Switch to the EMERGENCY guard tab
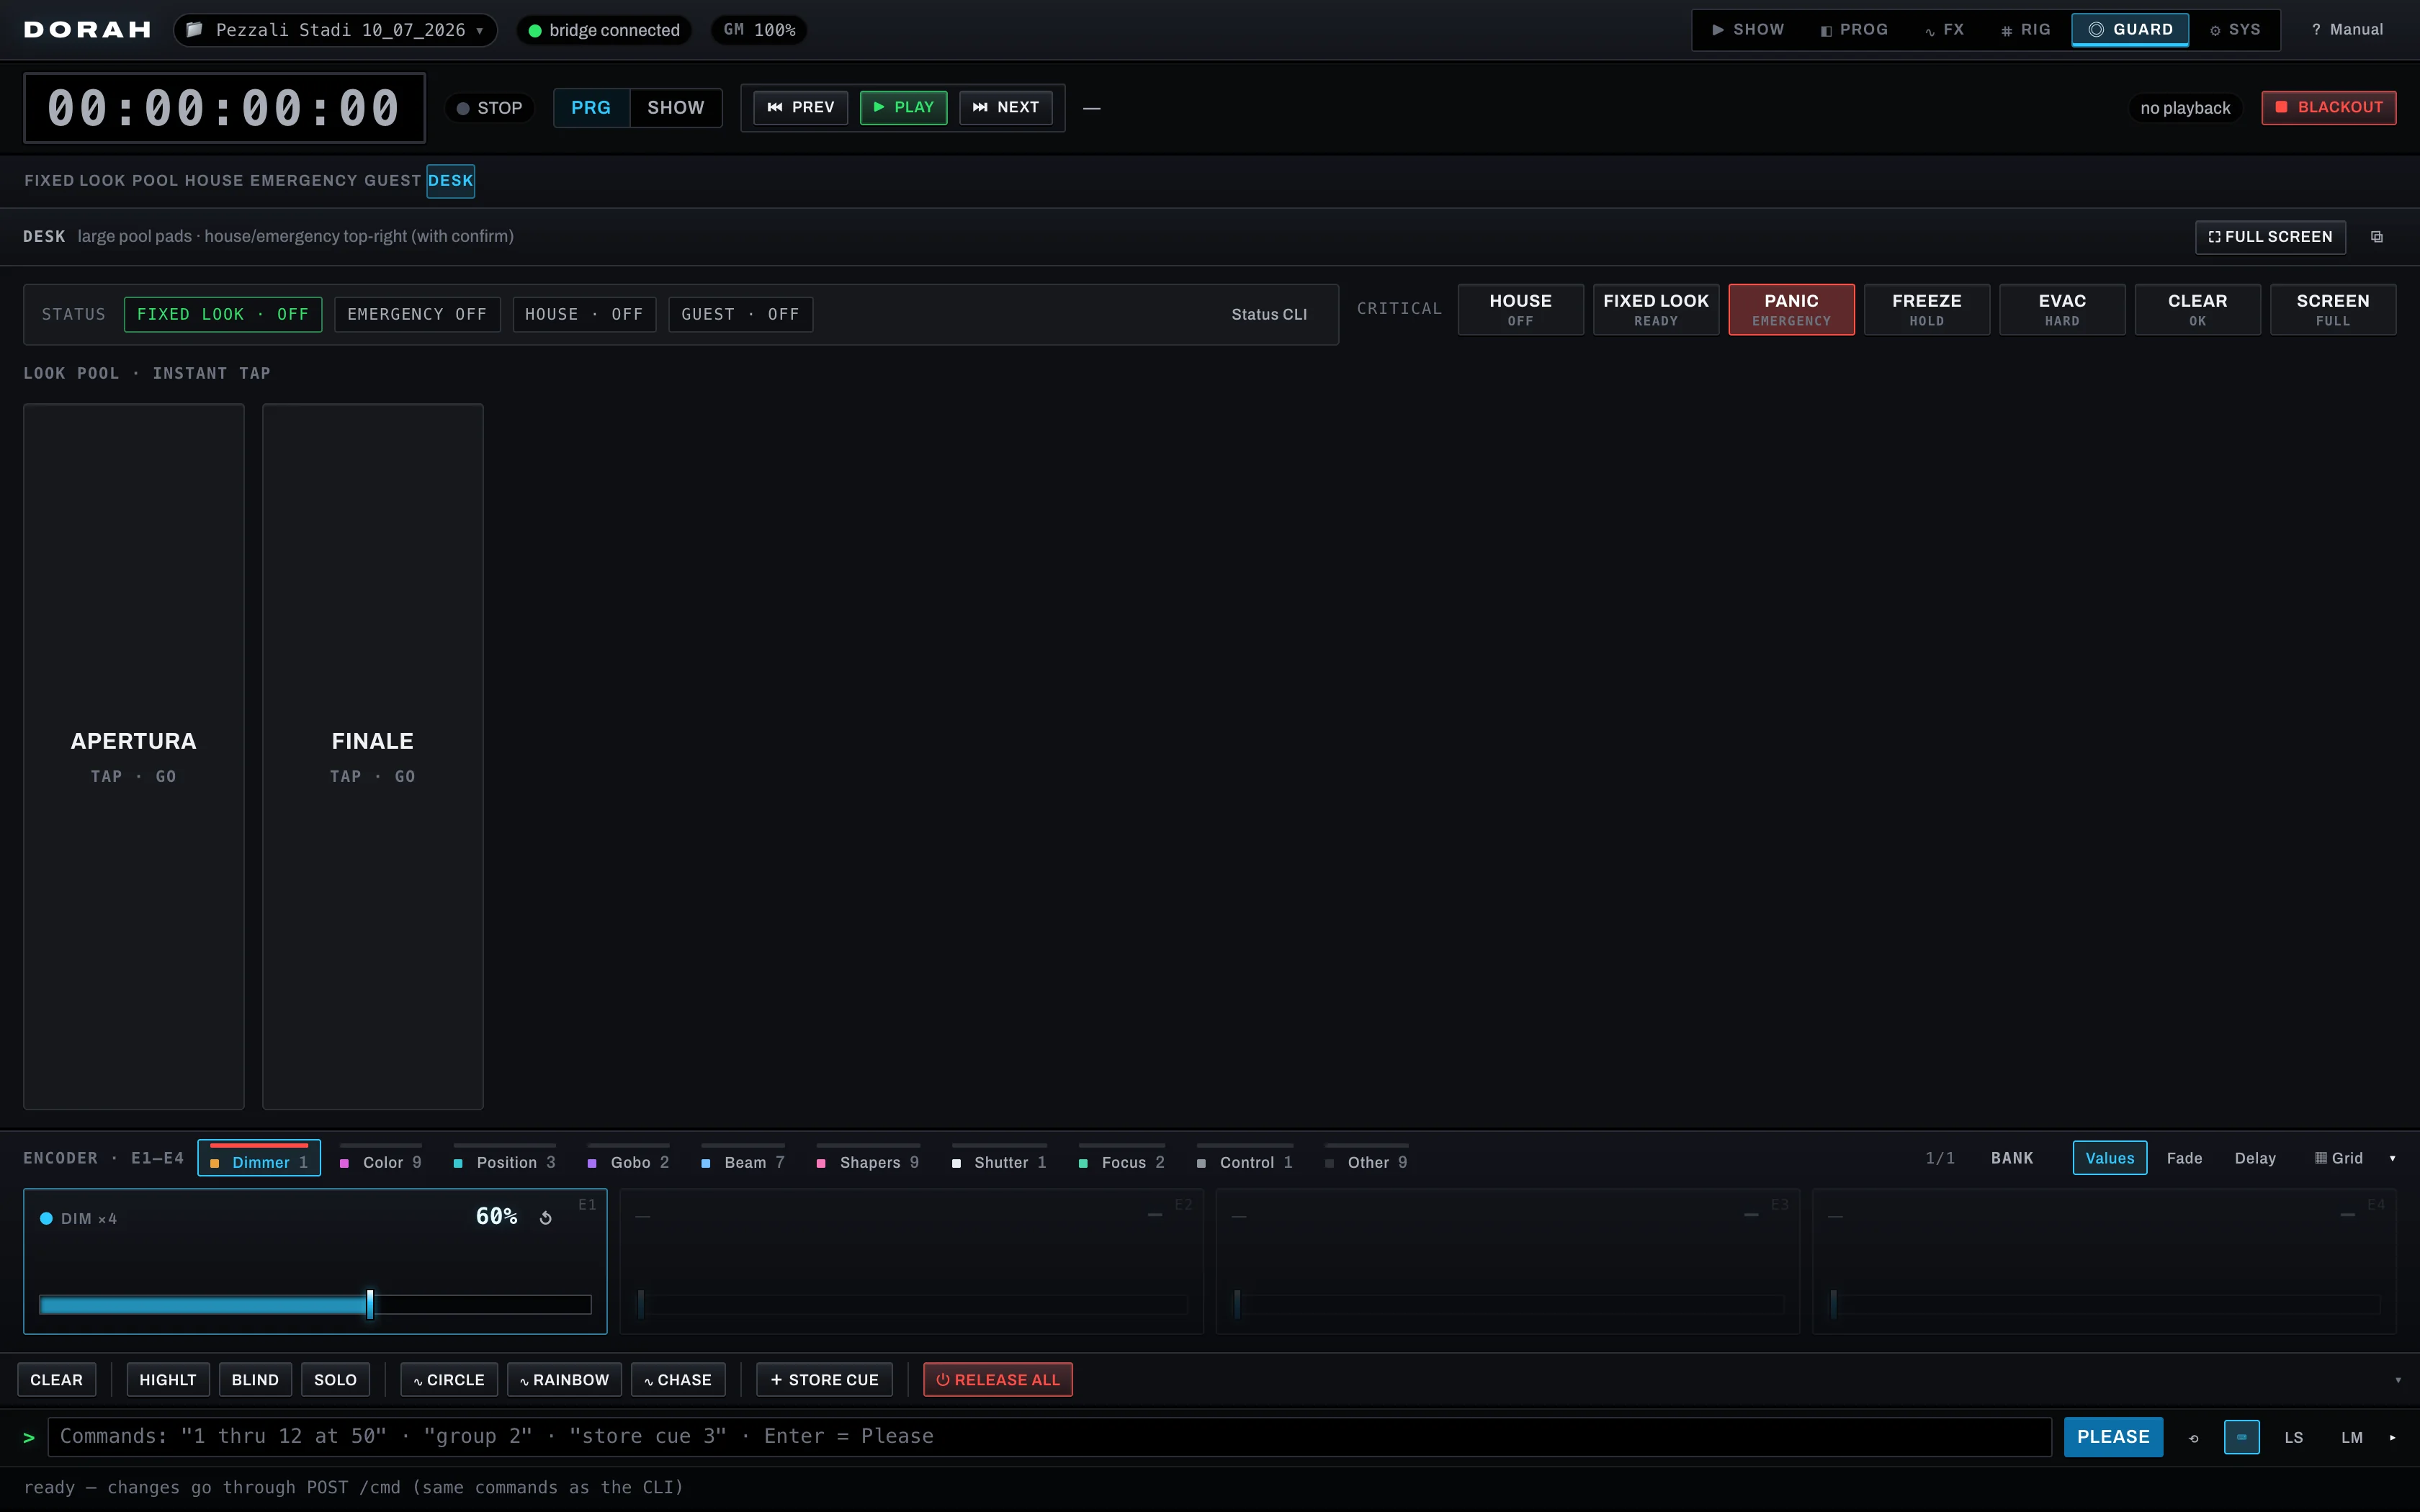 (303, 181)
